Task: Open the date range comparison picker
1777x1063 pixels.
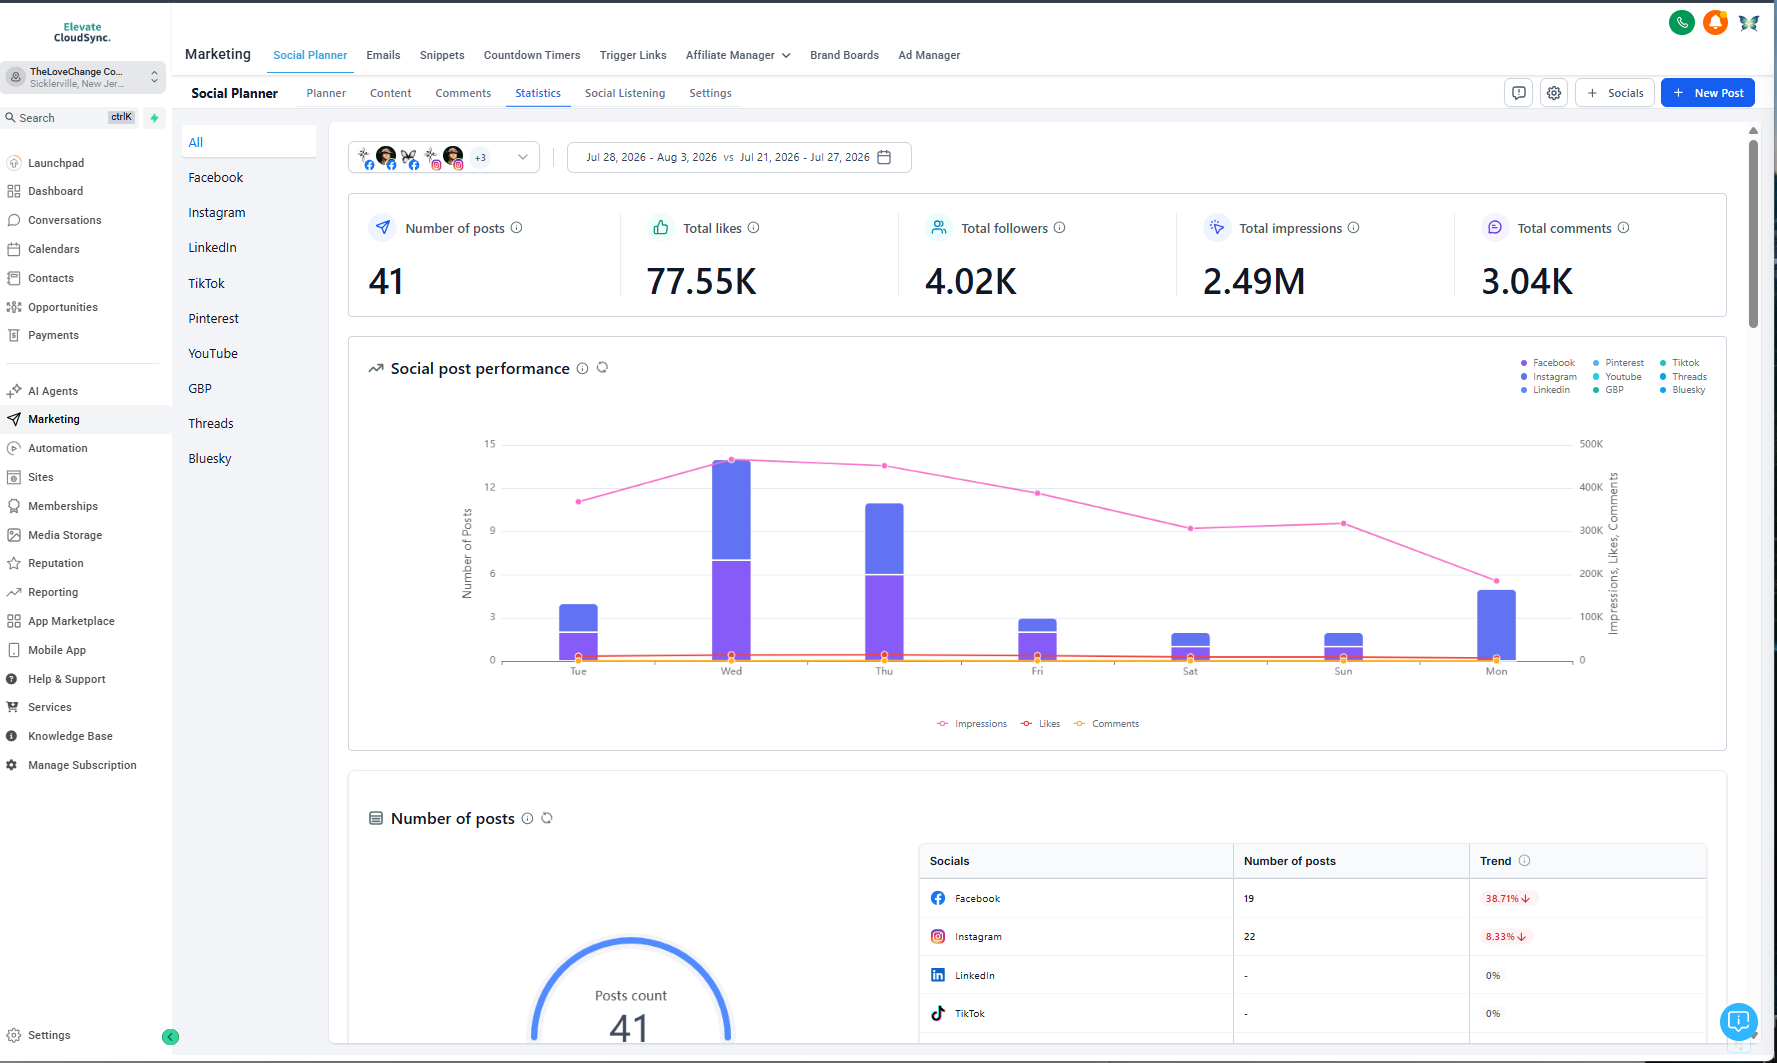Action: [739, 157]
